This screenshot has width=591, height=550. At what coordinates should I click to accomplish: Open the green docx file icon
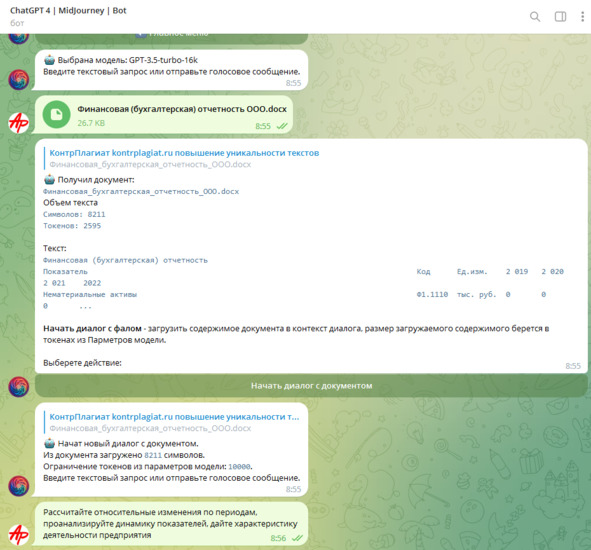click(x=57, y=114)
